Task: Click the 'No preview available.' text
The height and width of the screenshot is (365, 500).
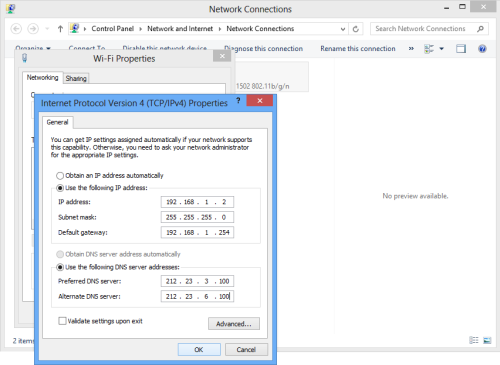Action: (415, 196)
